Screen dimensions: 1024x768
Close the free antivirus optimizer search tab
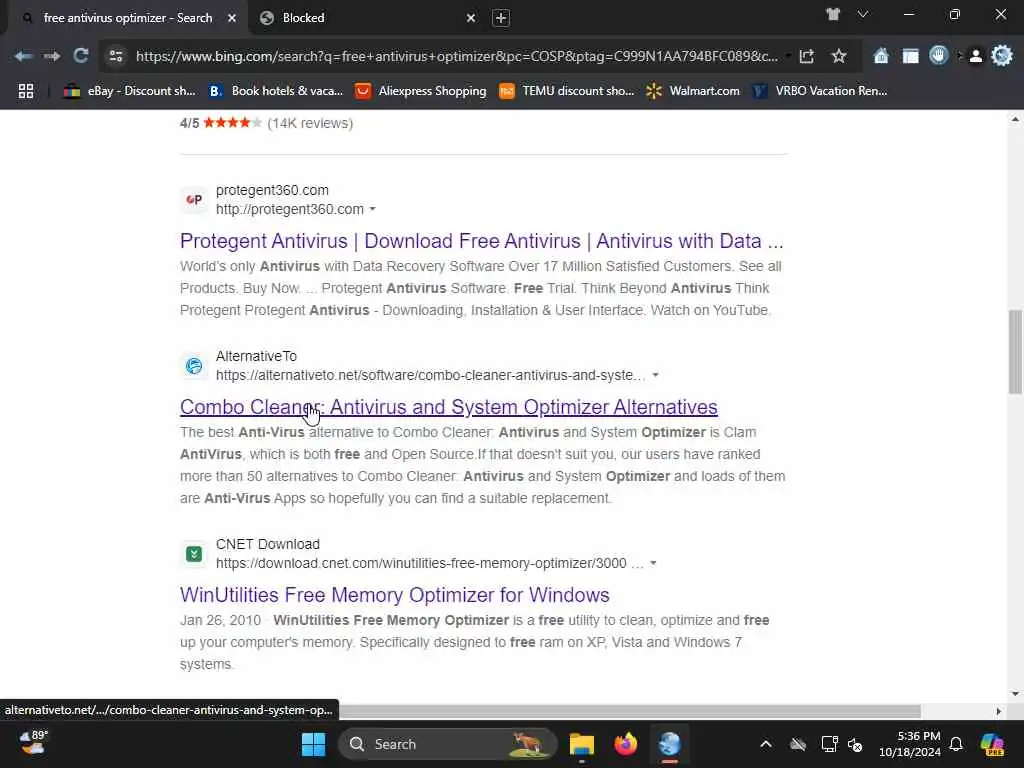pos(232,18)
